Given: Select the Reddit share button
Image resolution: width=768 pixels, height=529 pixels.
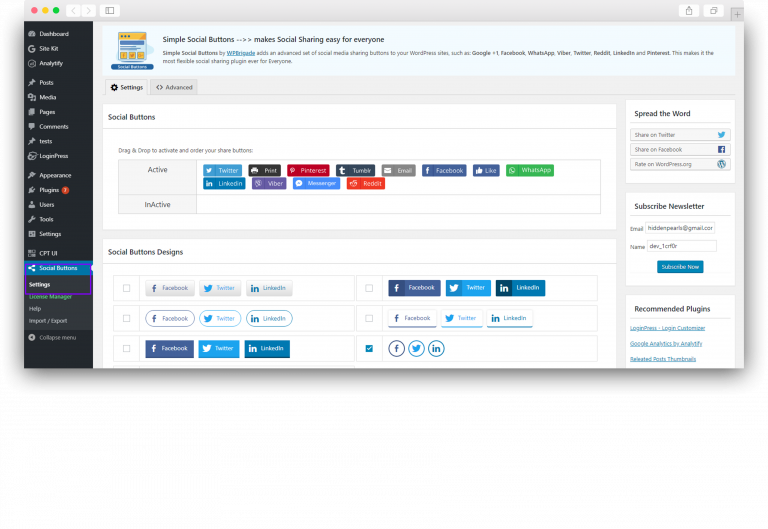Looking at the screenshot, I should pyautogui.click(x=366, y=184).
